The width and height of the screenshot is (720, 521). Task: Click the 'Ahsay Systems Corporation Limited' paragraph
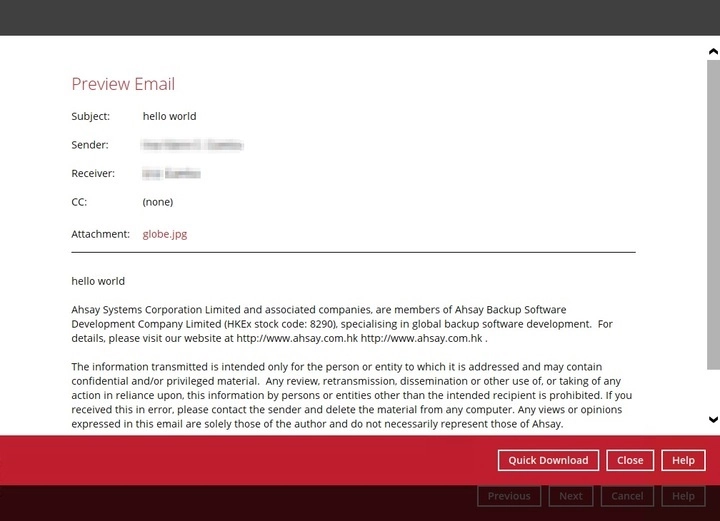342,324
